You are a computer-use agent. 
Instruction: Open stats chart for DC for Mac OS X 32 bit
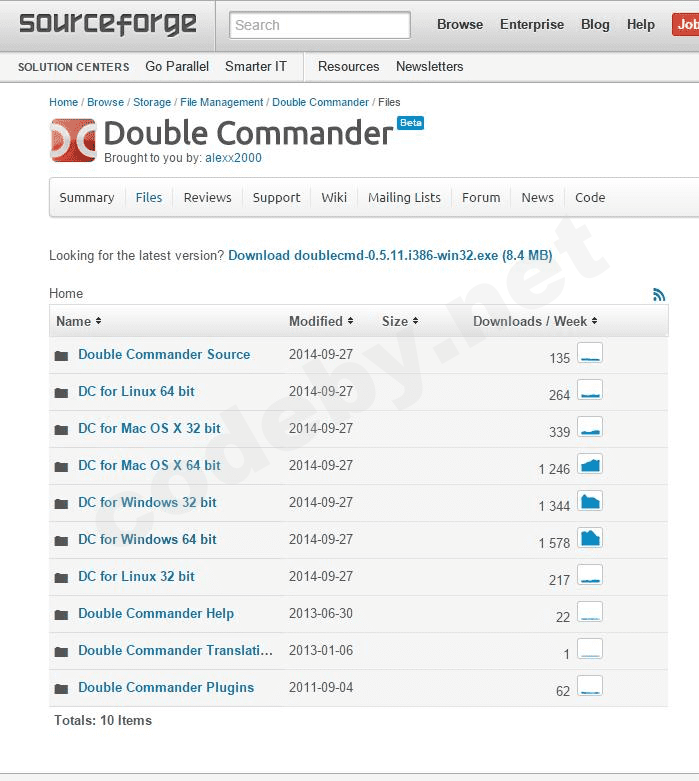(590, 427)
